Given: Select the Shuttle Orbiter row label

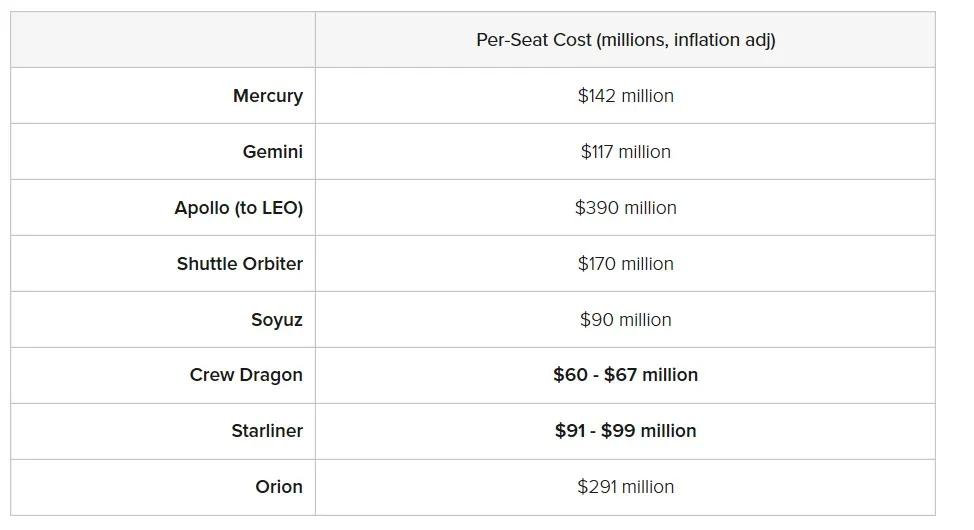Looking at the screenshot, I should [x=239, y=264].
